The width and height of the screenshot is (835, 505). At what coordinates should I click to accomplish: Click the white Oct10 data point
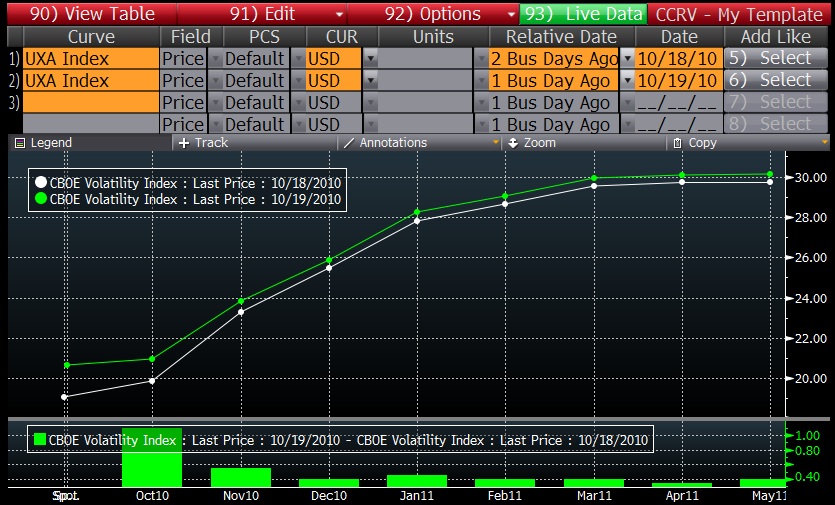pos(152,381)
